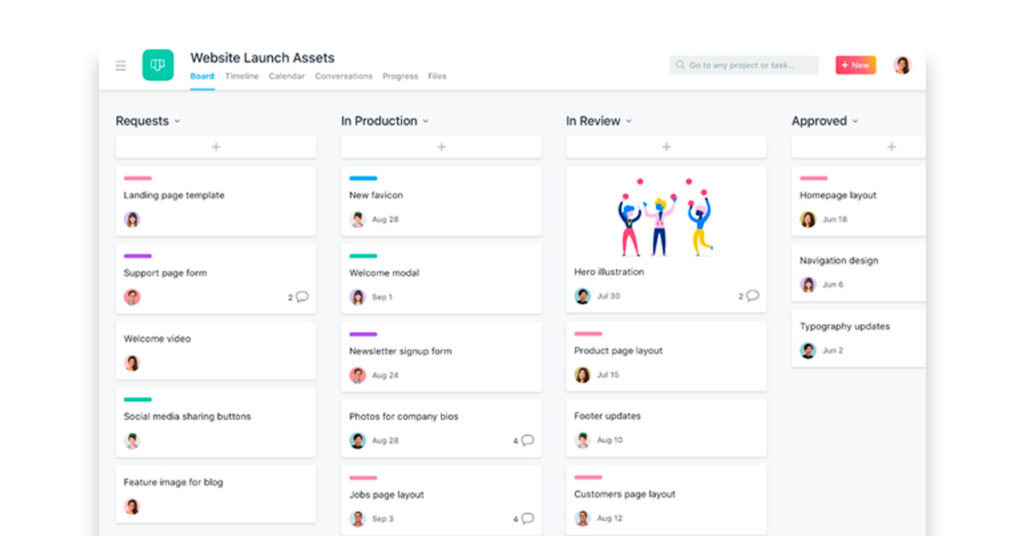Click the Sep 1 date on Welcome modal
The image size is (1024, 536).
[382, 297]
